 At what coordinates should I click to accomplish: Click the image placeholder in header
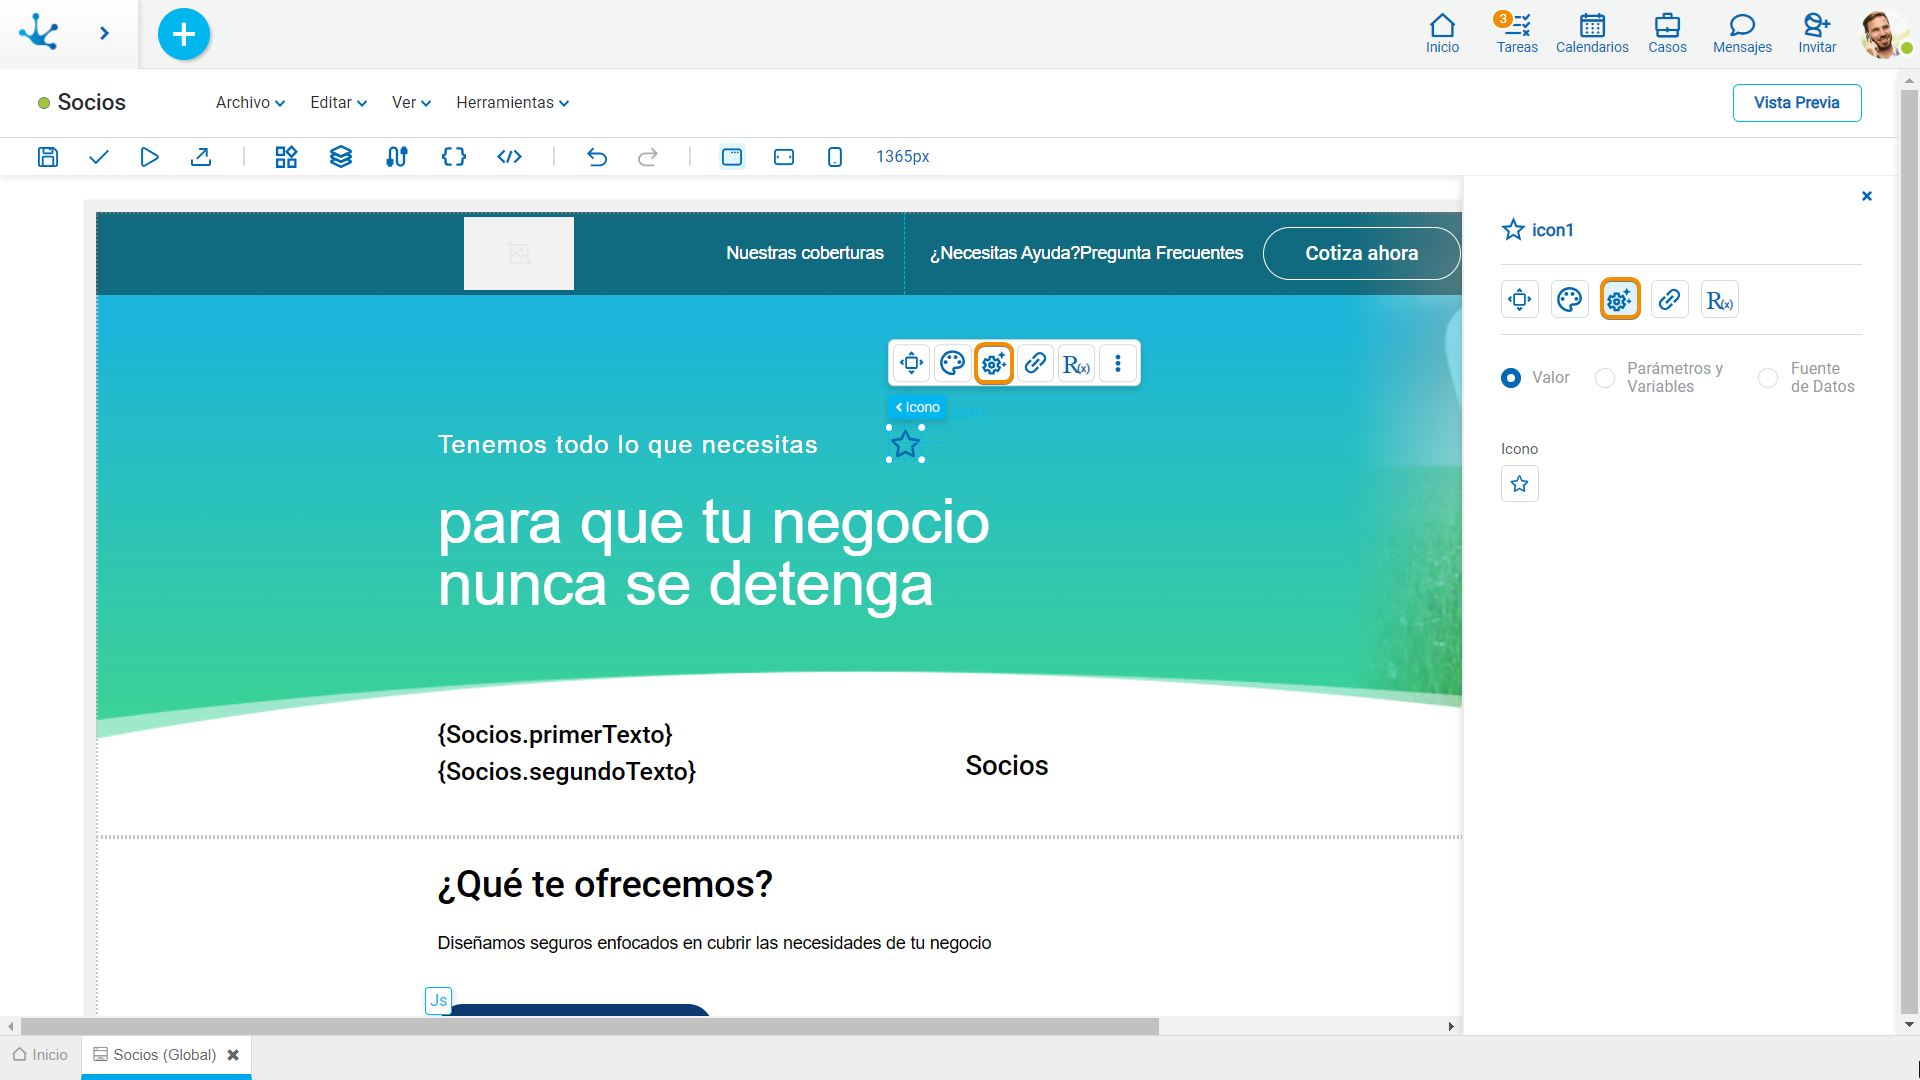(x=519, y=254)
